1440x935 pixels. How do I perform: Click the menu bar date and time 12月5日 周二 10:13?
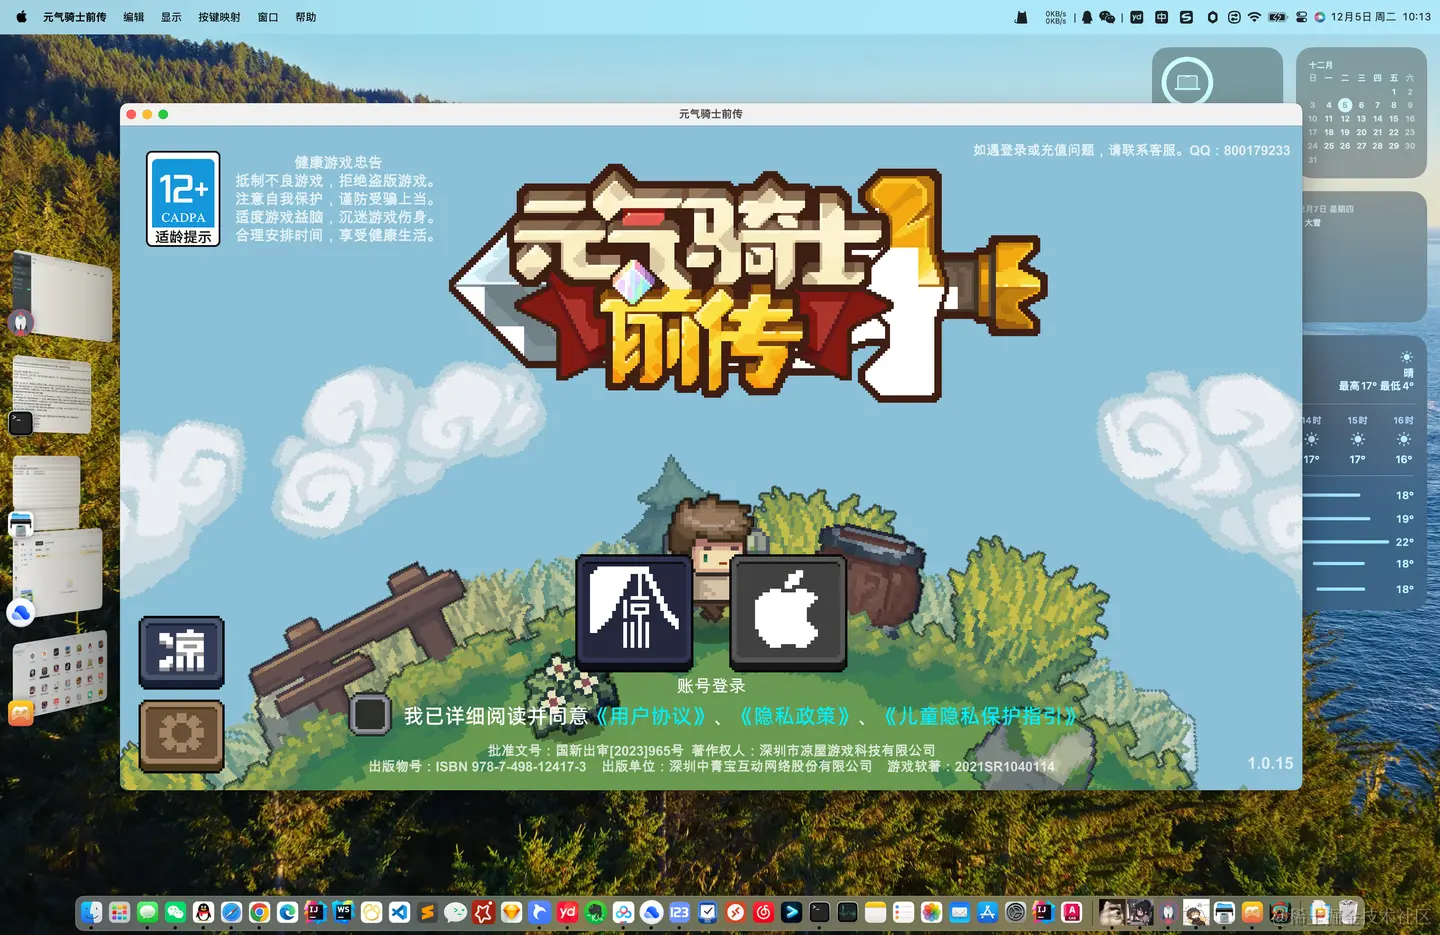(1381, 17)
